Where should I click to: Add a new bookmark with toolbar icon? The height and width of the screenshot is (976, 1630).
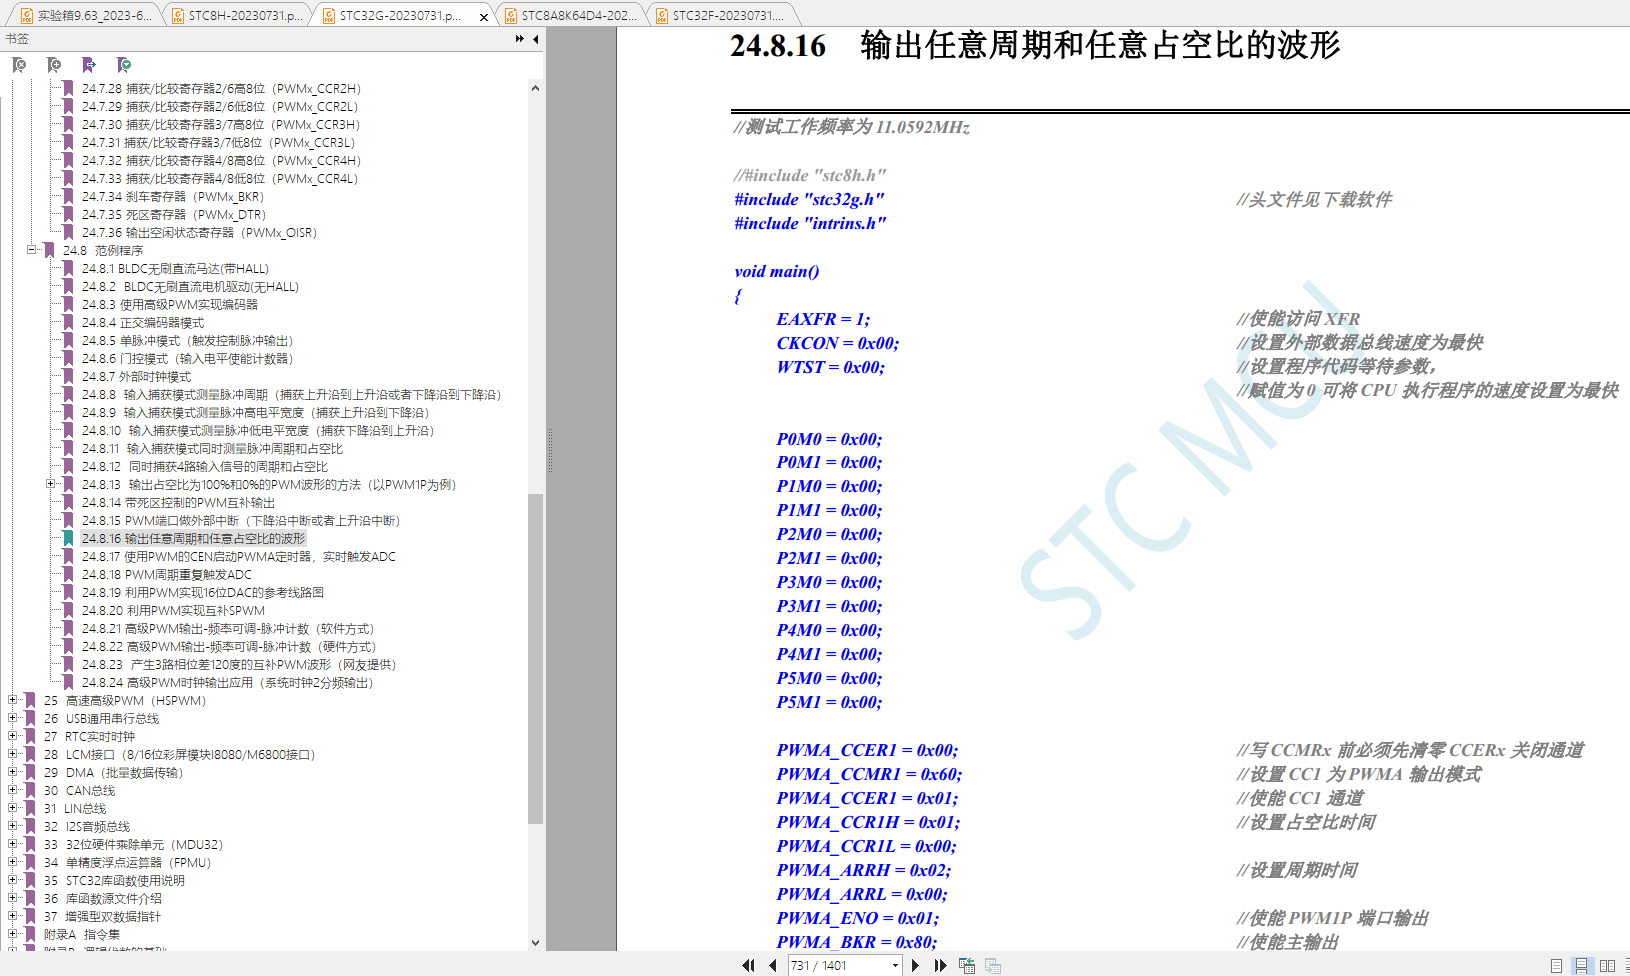tap(54, 65)
